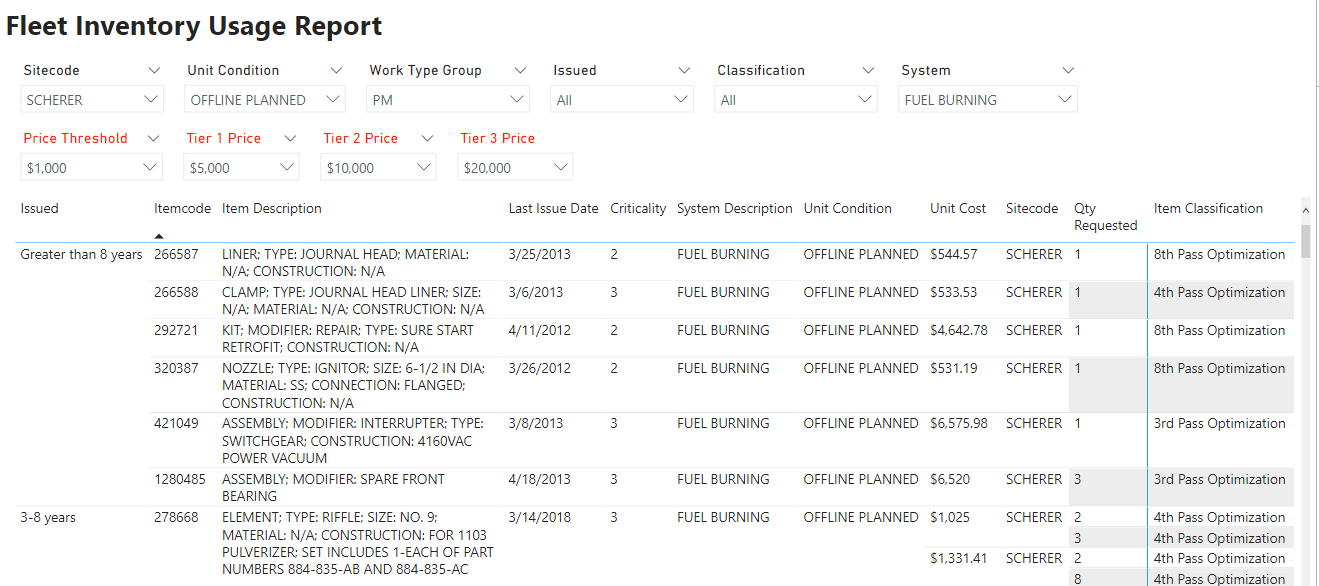Click the table scrollbar's up arrow
1319x586 pixels.
pos(1305,210)
